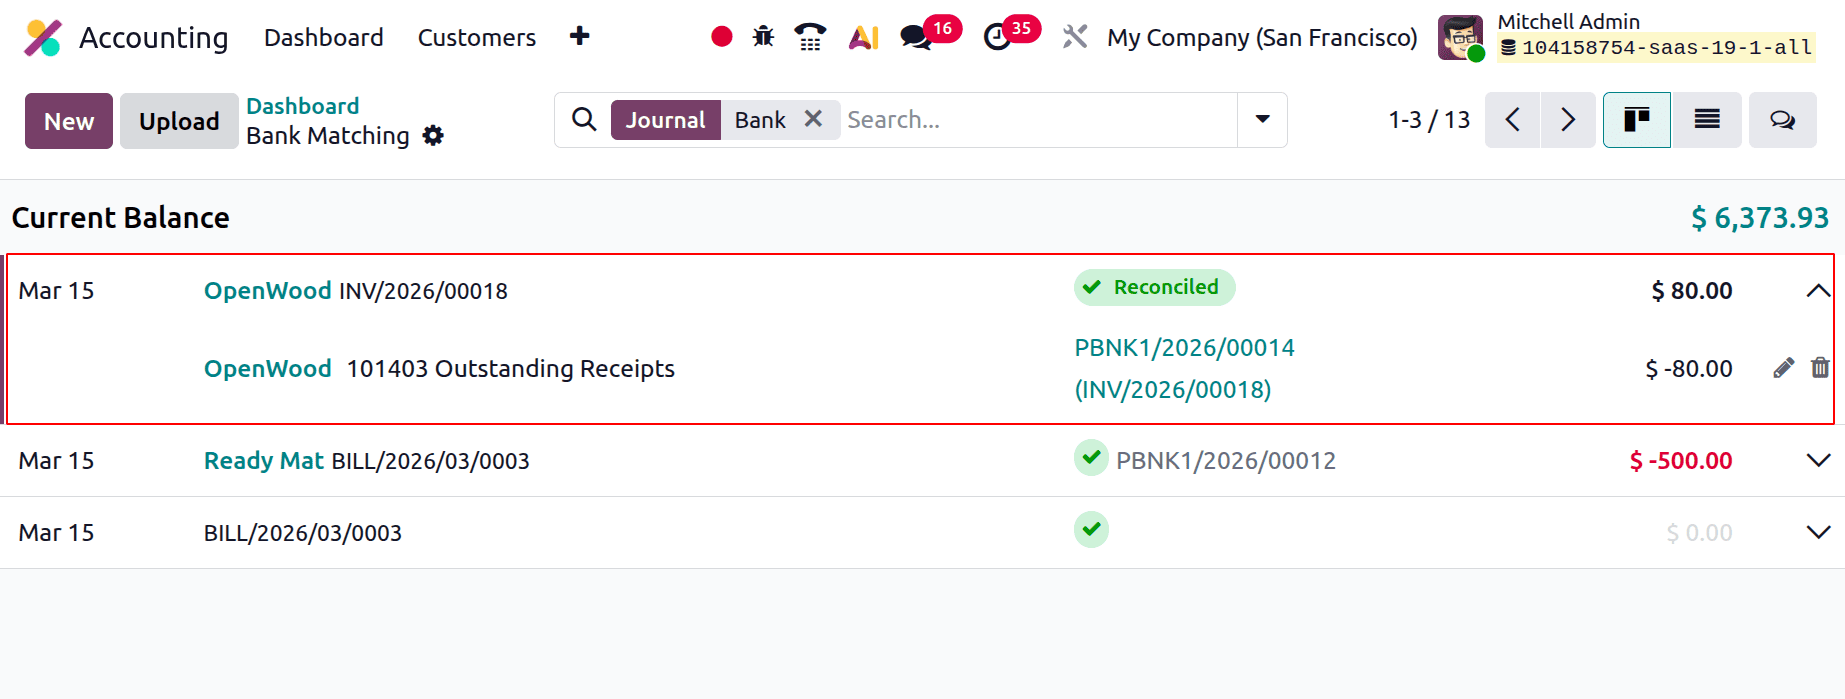Click the green checkmark on BILL/2026/03/0003
This screenshot has height=699, width=1845.
click(1091, 530)
